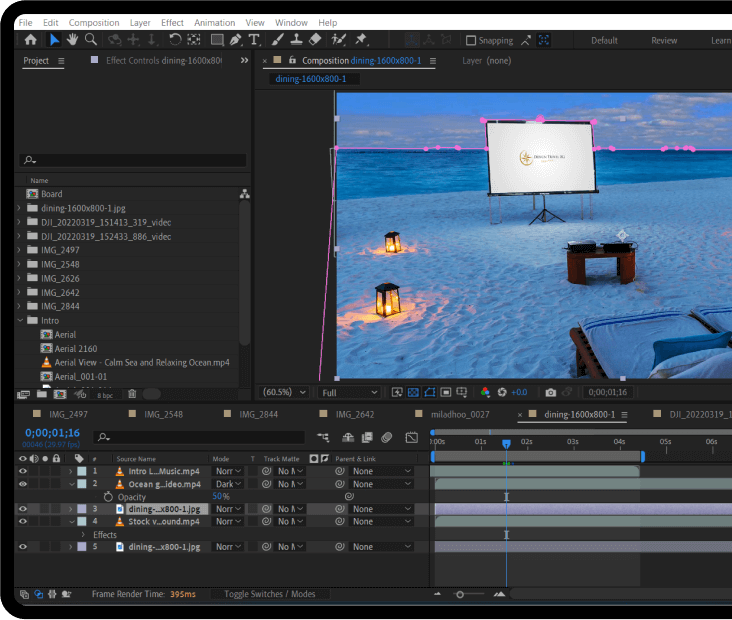The image size is (732, 620).
Task: Toggle the Snapping checkbox
Action: 471,41
